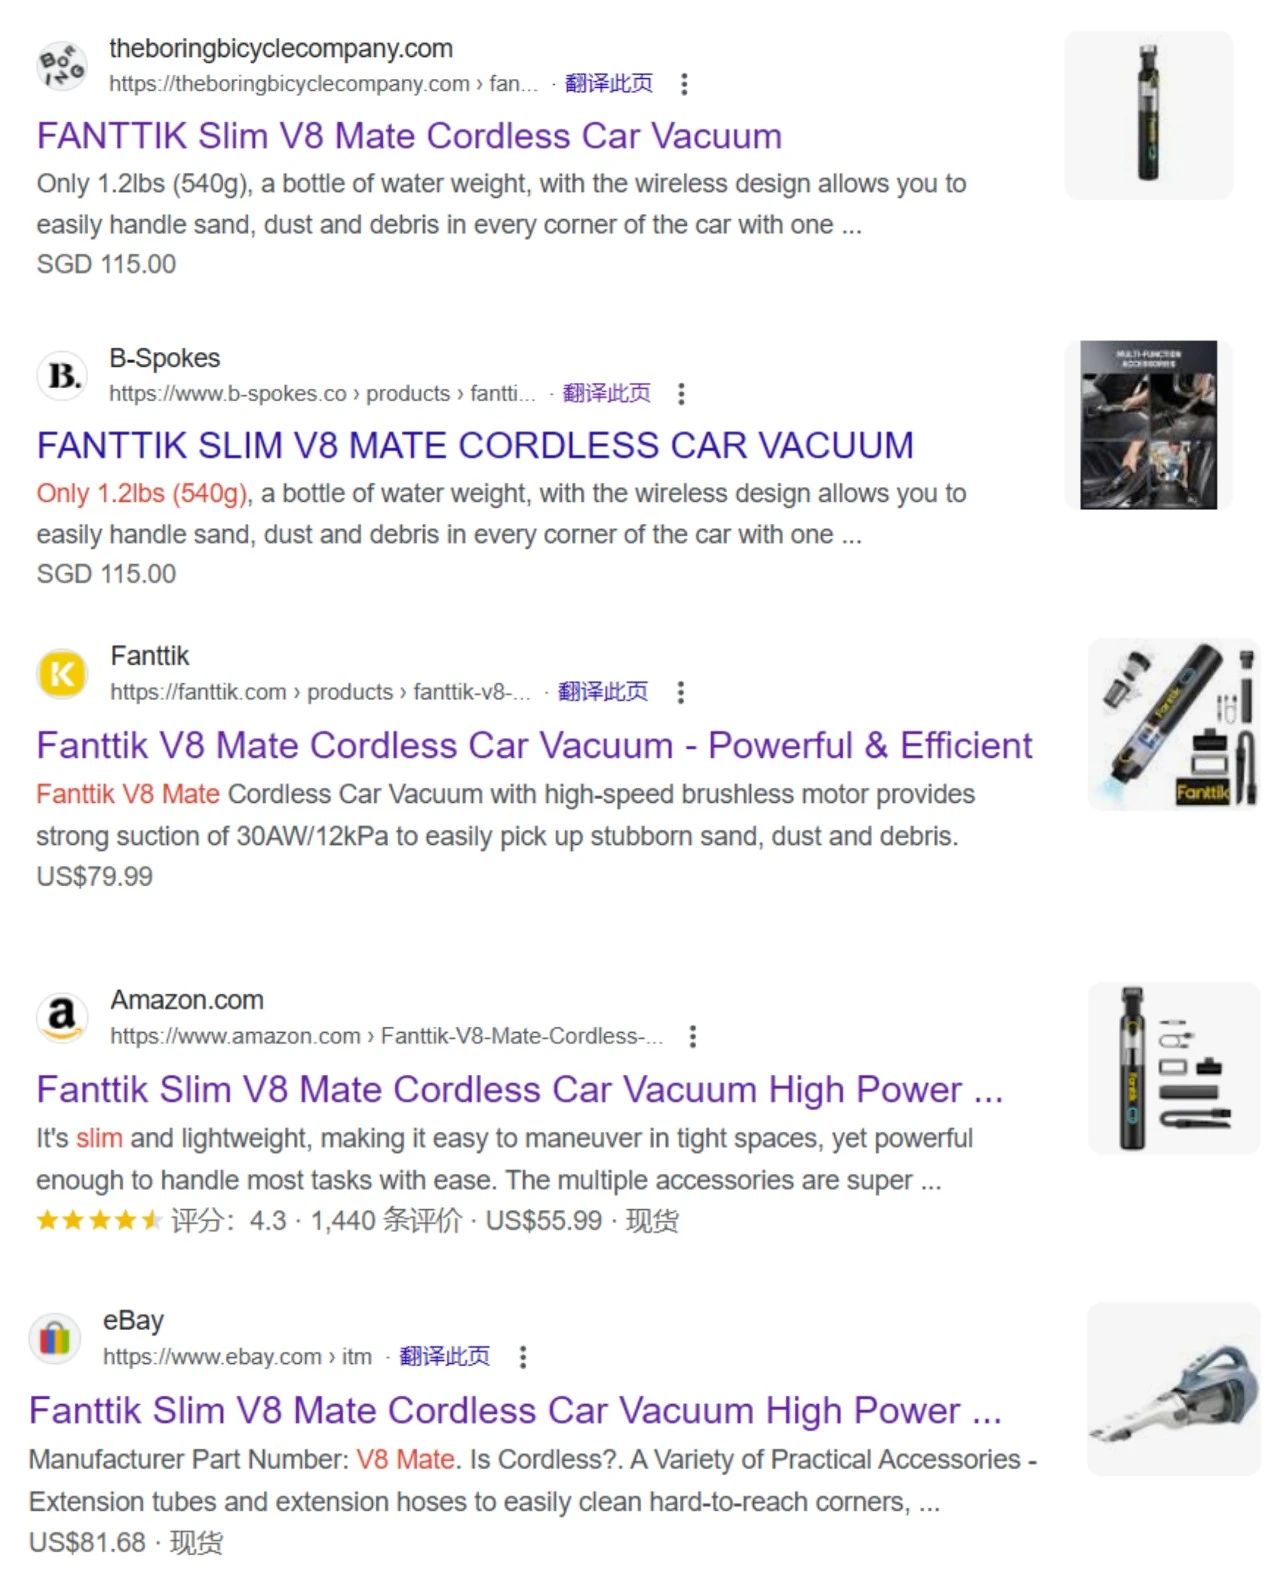This screenshot has height=1573, width=1280.
Task: Click the B-Spokes site favicon
Action: [x=62, y=376]
